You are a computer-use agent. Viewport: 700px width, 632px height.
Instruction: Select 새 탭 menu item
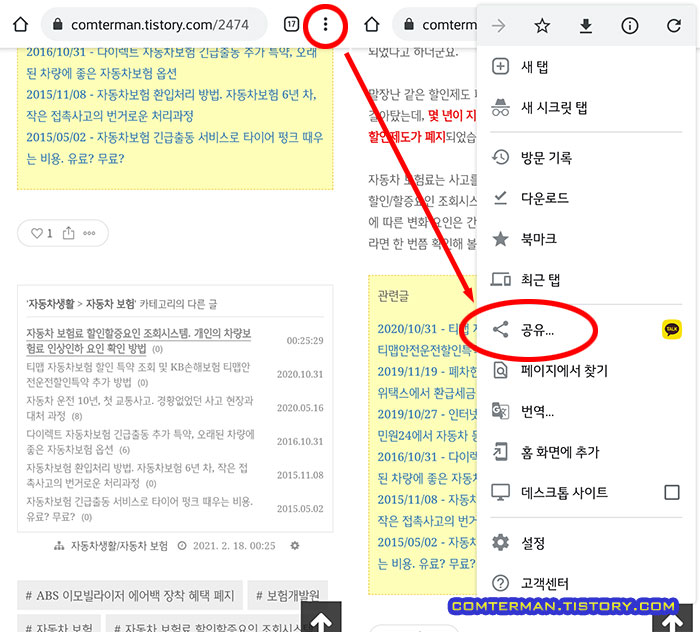click(x=586, y=67)
